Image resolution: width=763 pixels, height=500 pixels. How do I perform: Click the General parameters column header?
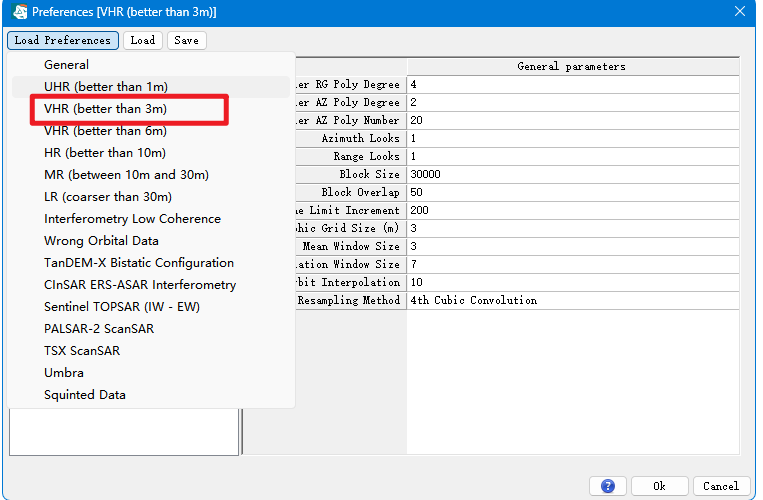coord(573,66)
